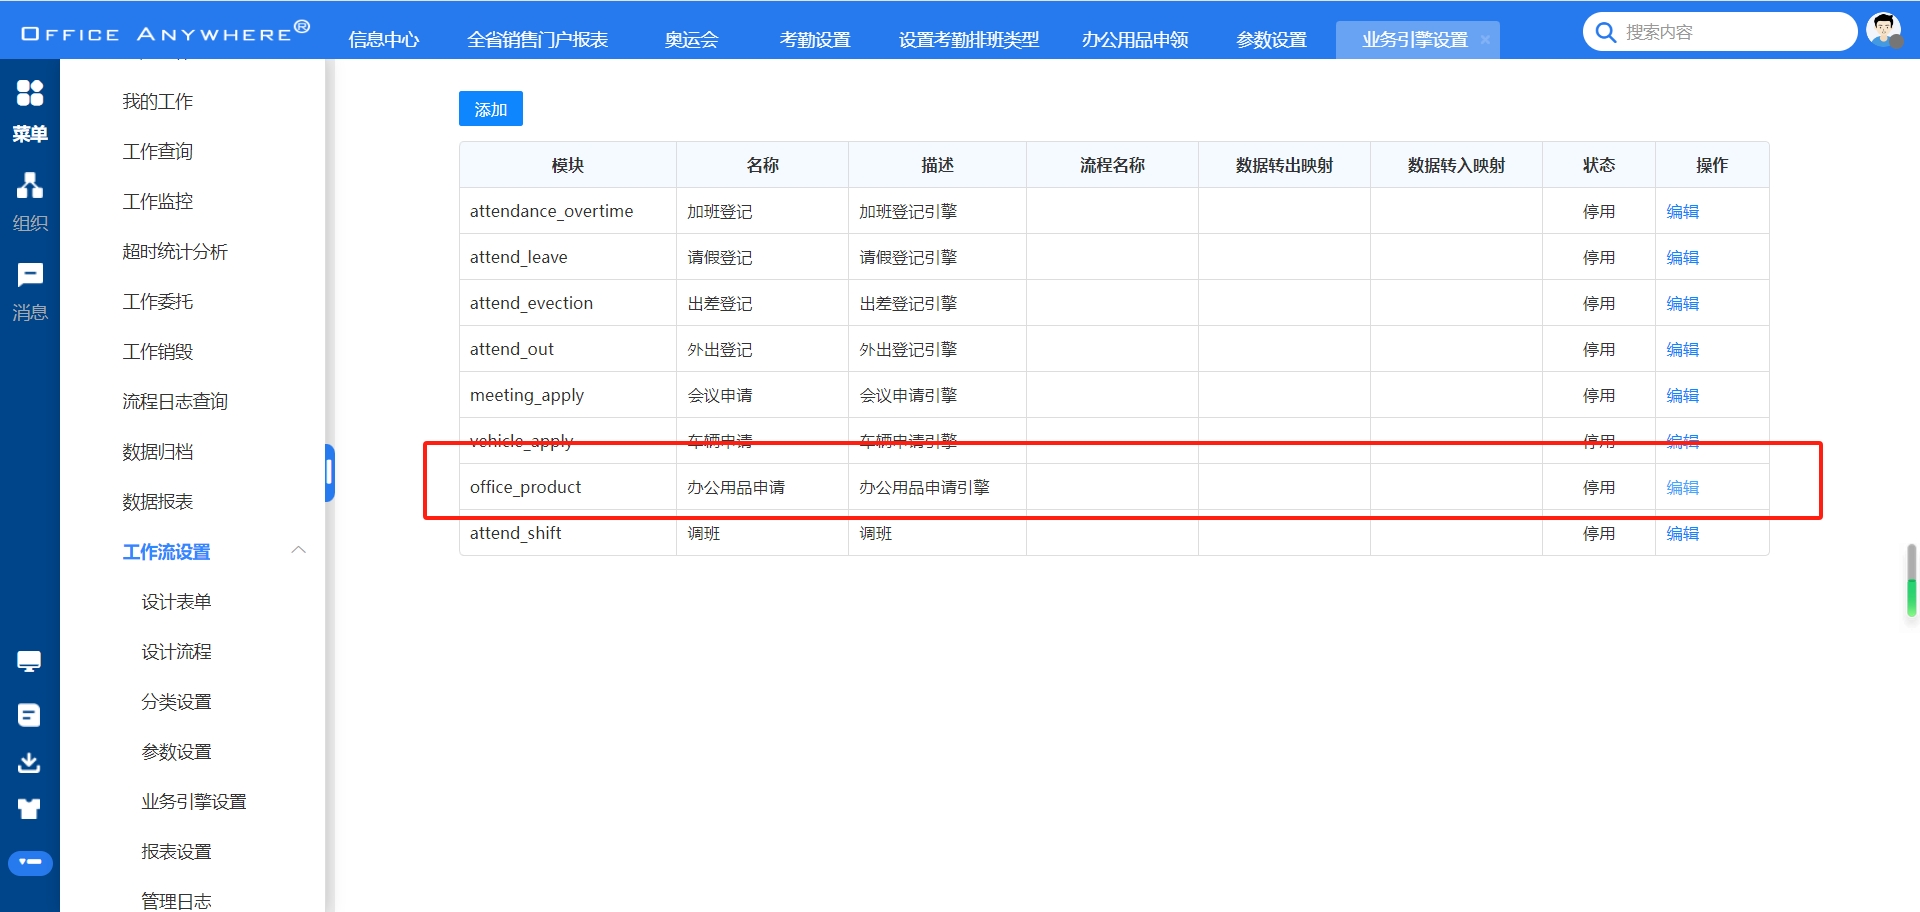The image size is (1920, 912).
Task: Open 工作监控 in sidebar
Action: [x=158, y=201]
